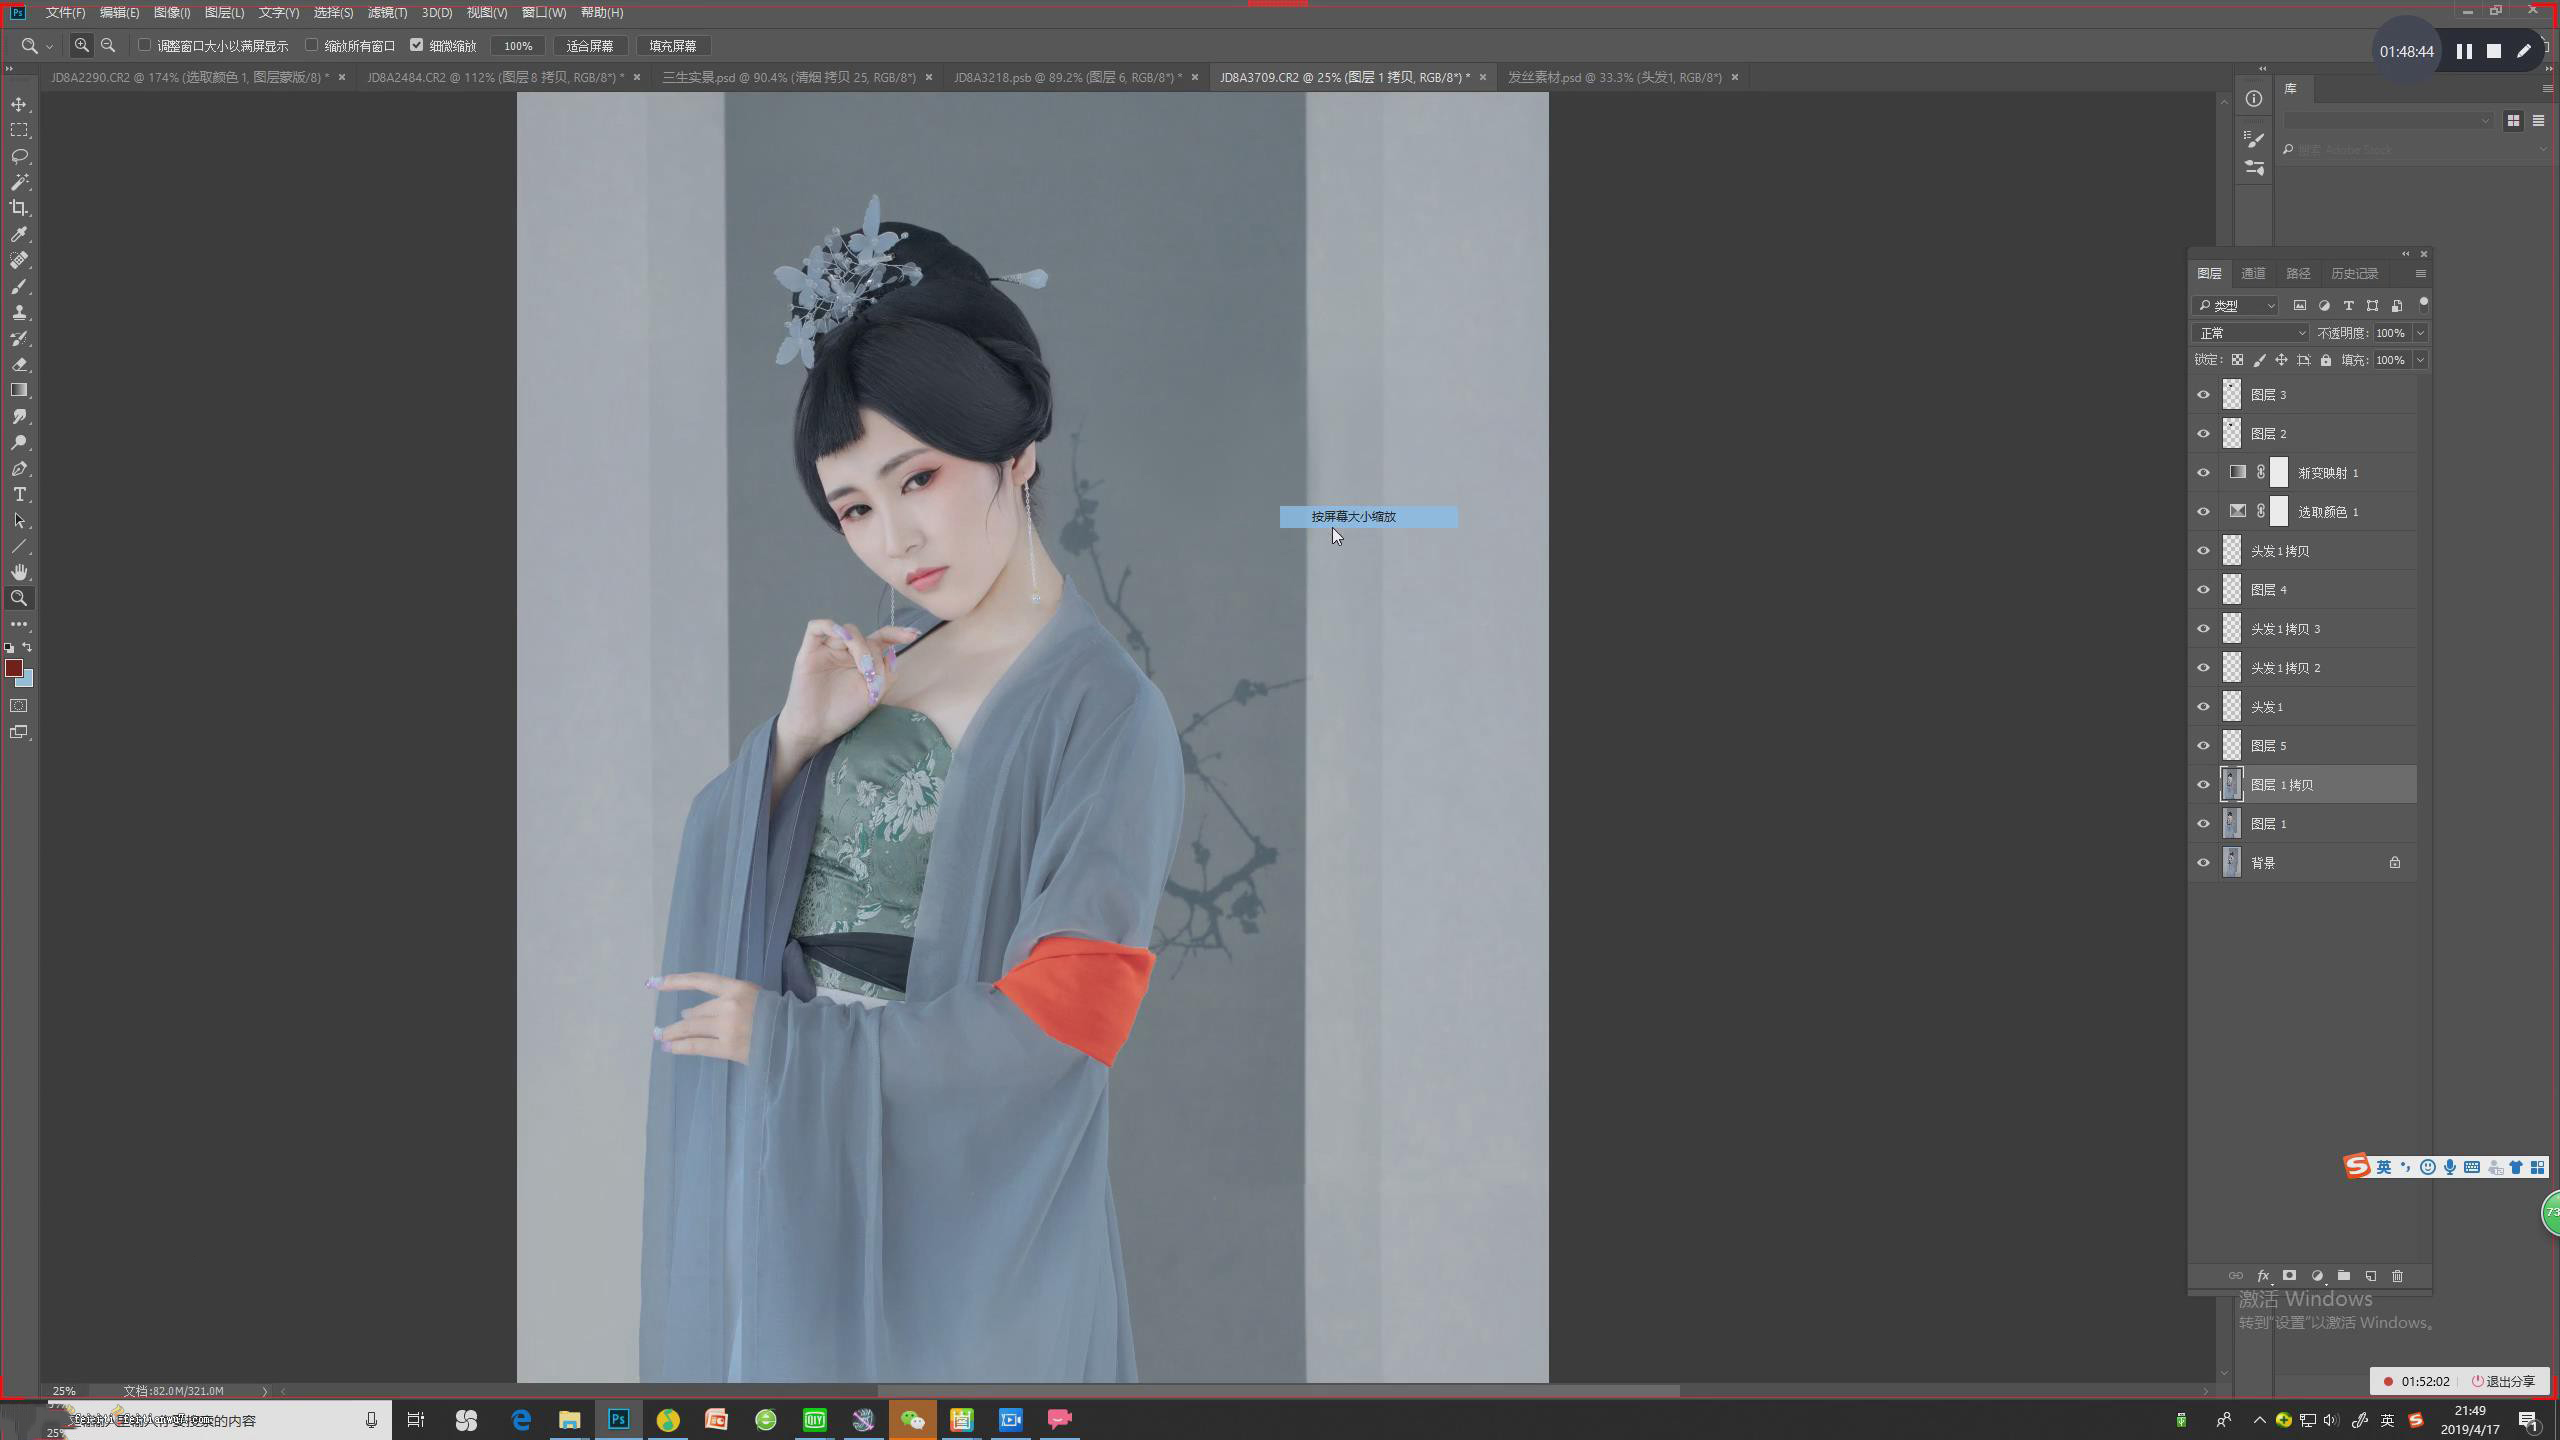Hide 头发 1 拷贝 layer visibility
The width and height of the screenshot is (2560, 1440).
(x=2203, y=551)
